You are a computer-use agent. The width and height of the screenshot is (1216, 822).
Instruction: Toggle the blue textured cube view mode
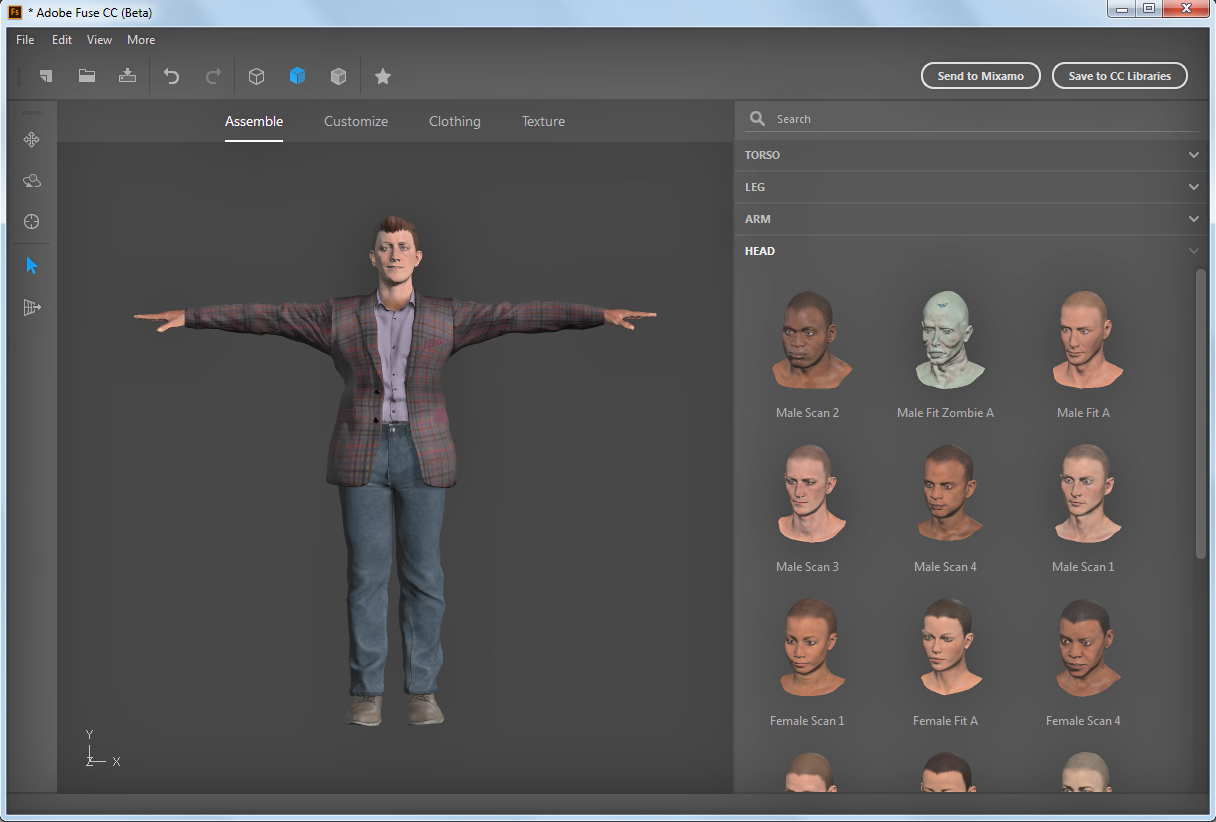297,76
